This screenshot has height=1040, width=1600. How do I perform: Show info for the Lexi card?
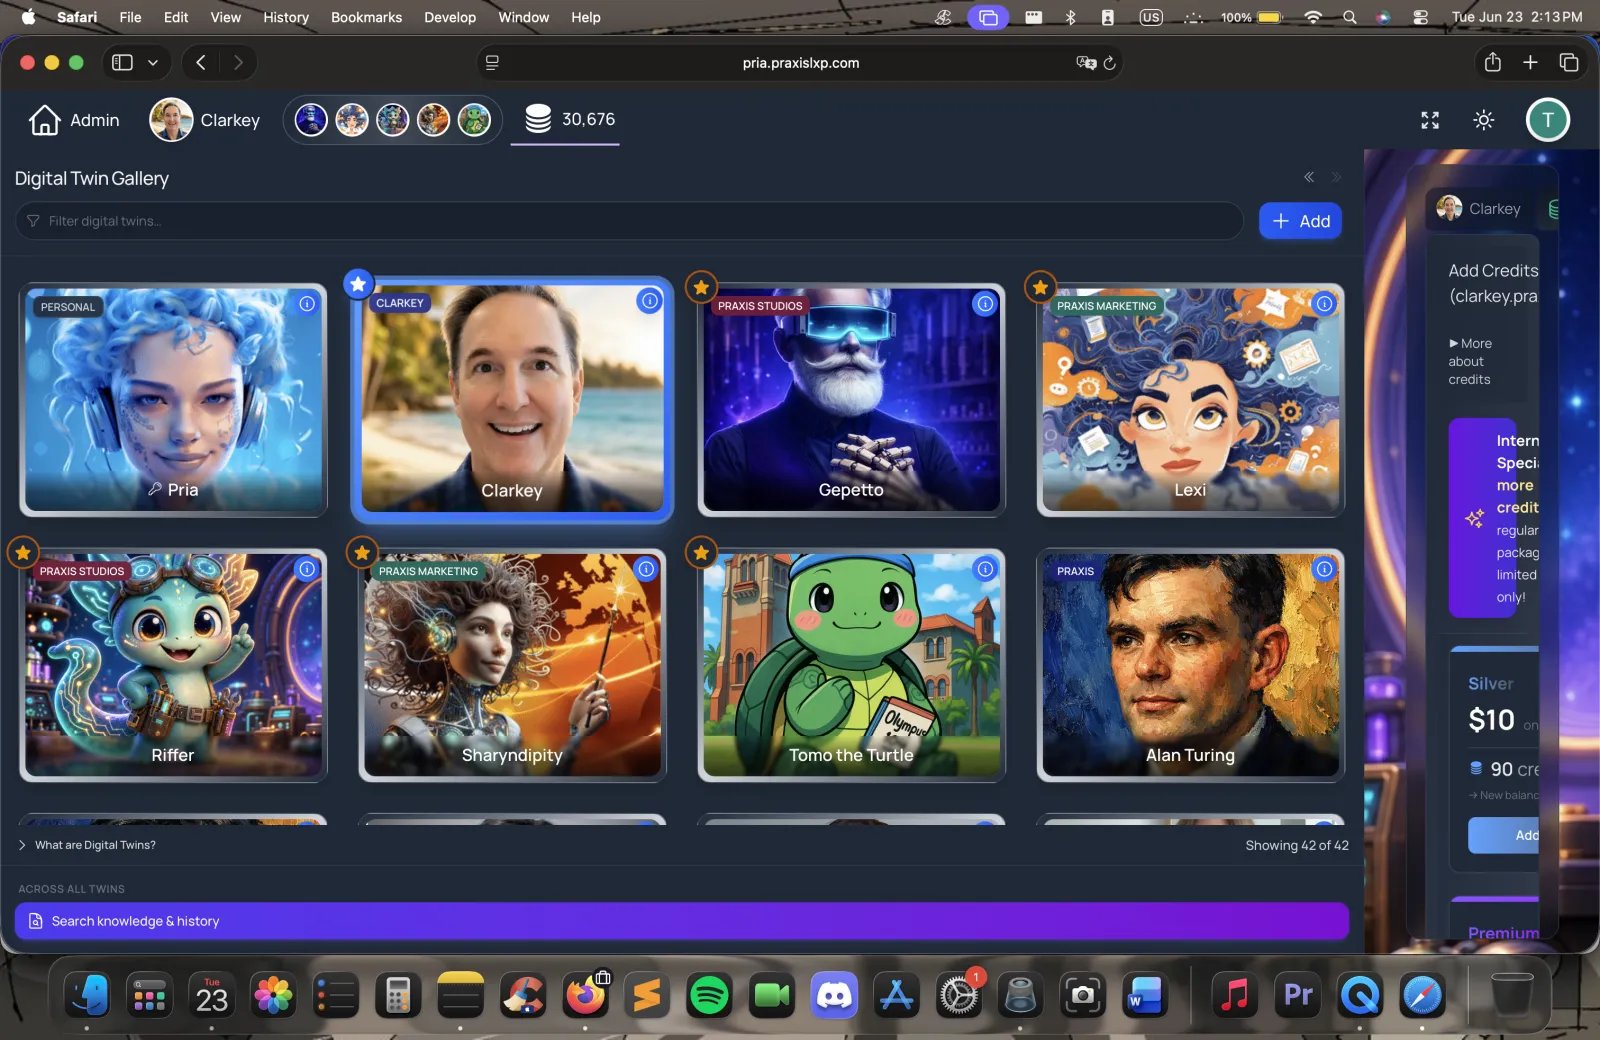coord(1324,303)
